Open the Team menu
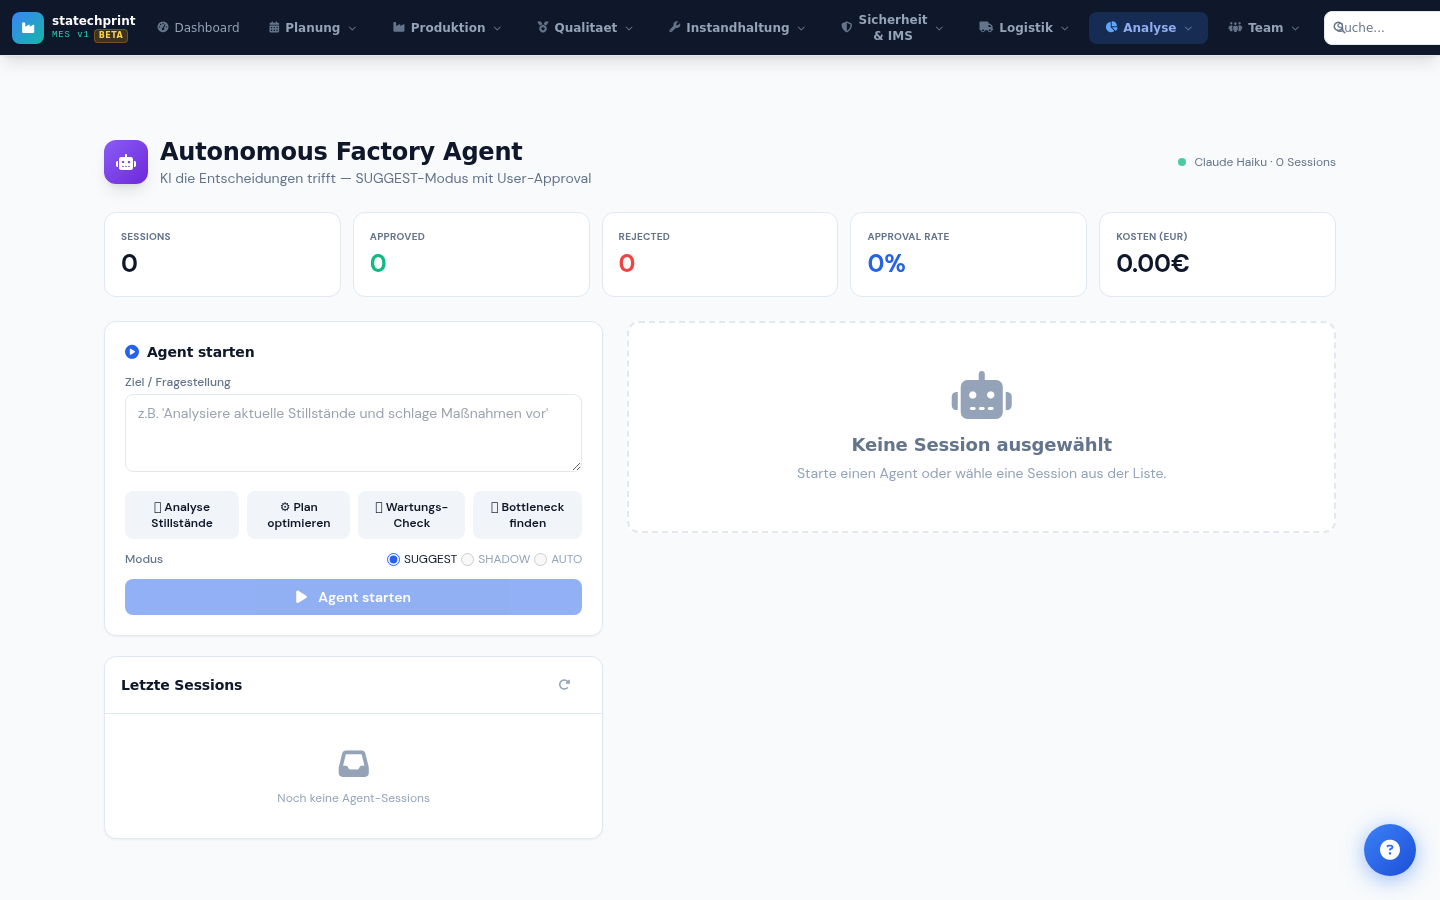 pyautogui.click(x=1264, y=28)
